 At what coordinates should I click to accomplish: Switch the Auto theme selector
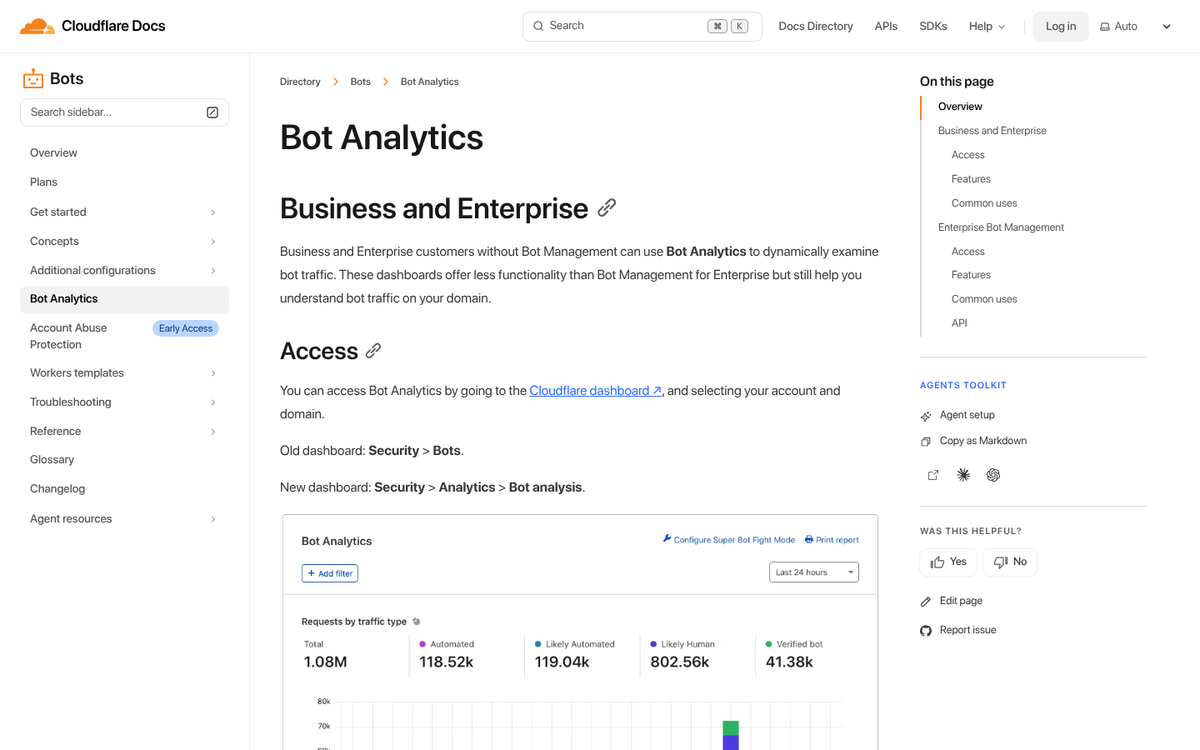[x=1118, y=25]
